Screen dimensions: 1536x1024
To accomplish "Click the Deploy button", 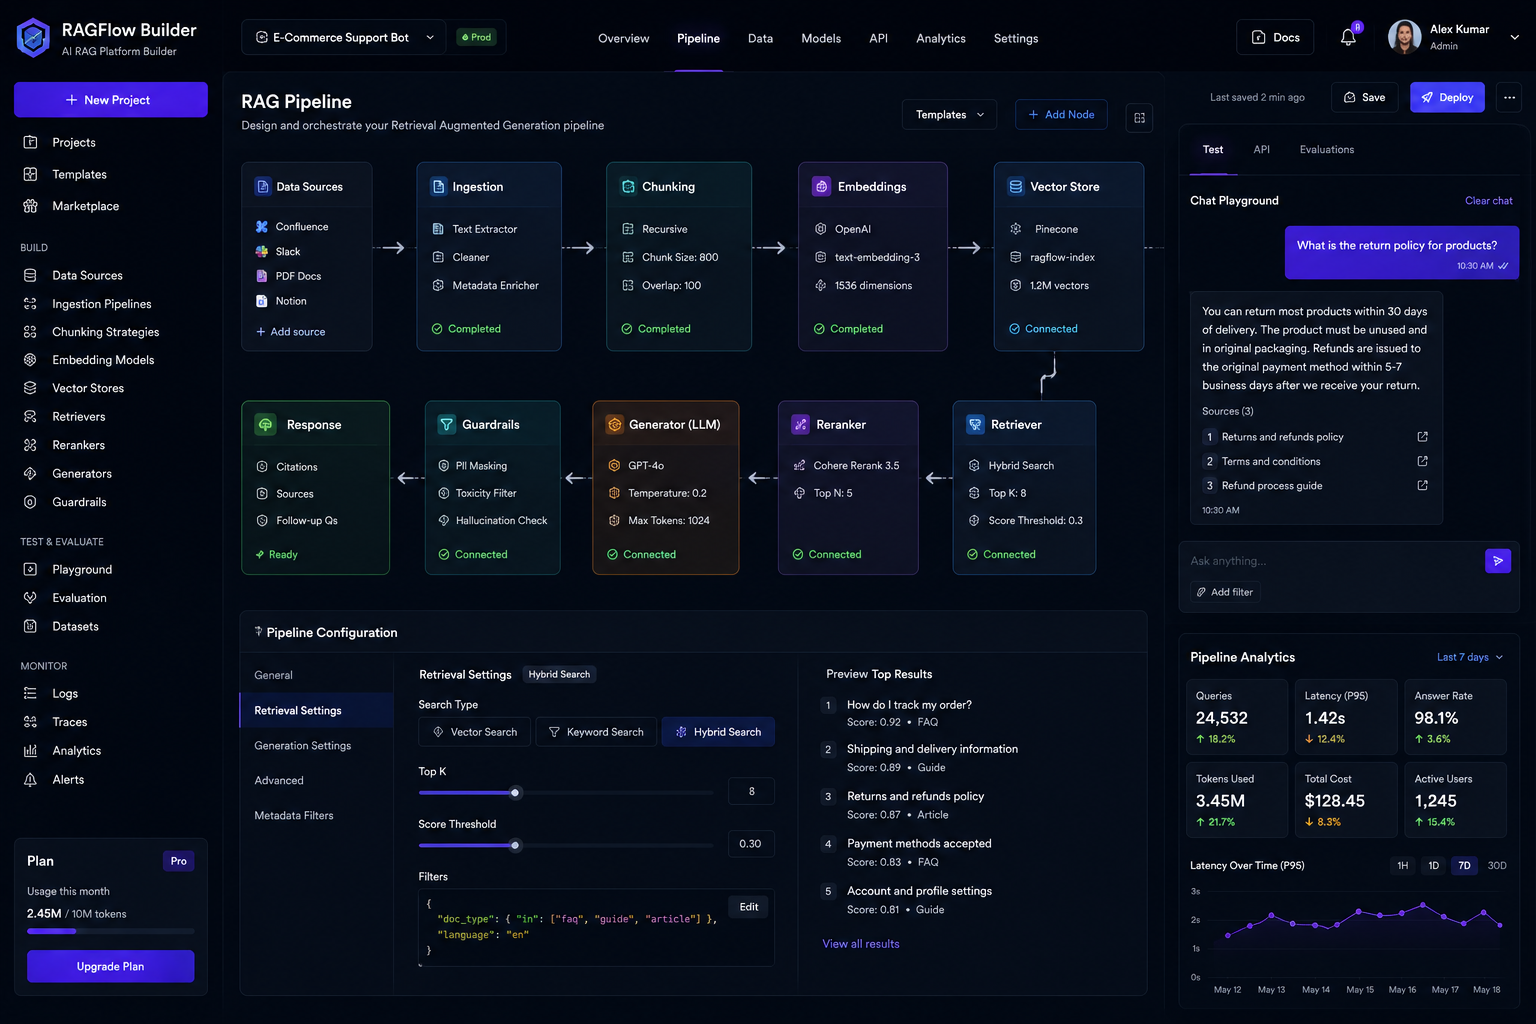I will tap(1447, 97).
